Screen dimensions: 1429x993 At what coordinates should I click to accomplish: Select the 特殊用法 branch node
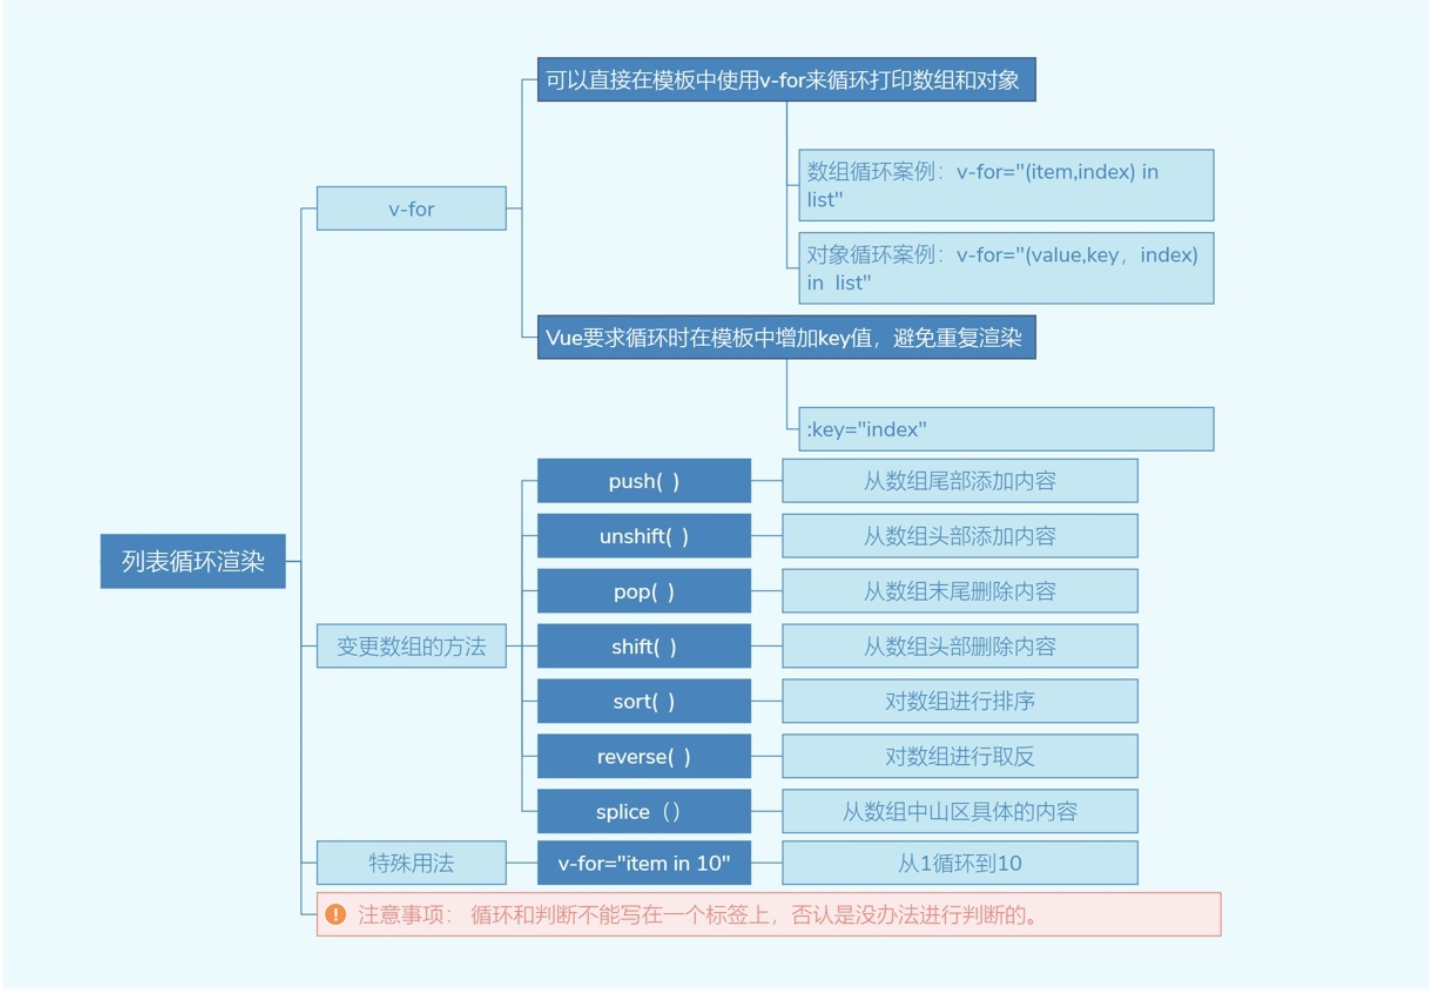pos(411,862)
